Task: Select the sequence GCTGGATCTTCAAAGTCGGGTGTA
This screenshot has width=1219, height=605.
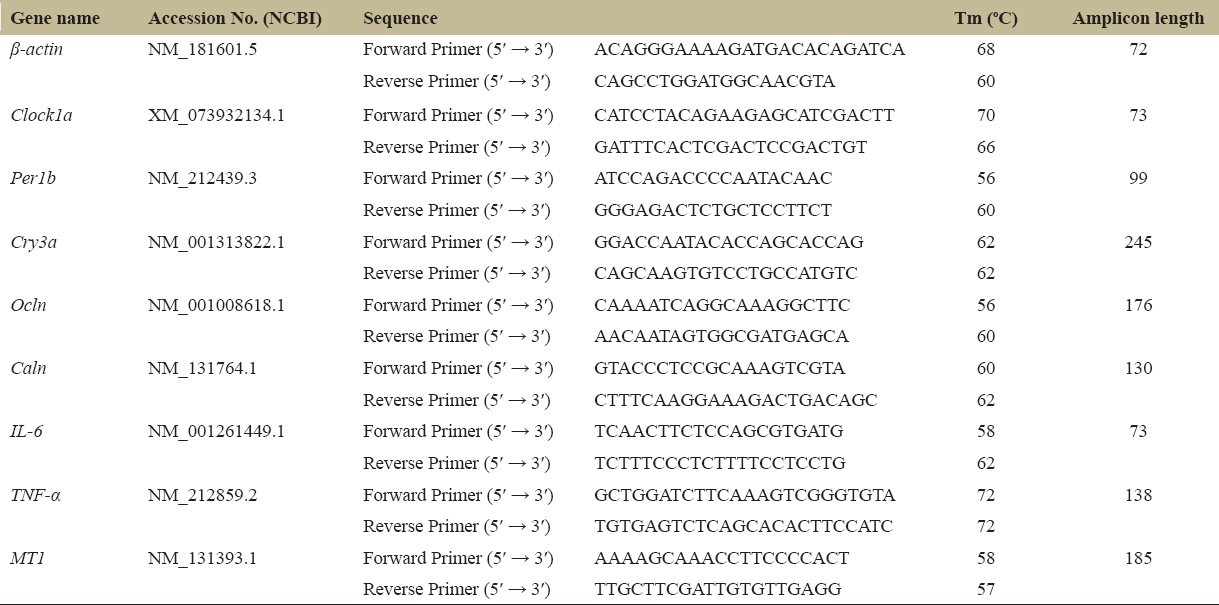Action: point(745,495)
